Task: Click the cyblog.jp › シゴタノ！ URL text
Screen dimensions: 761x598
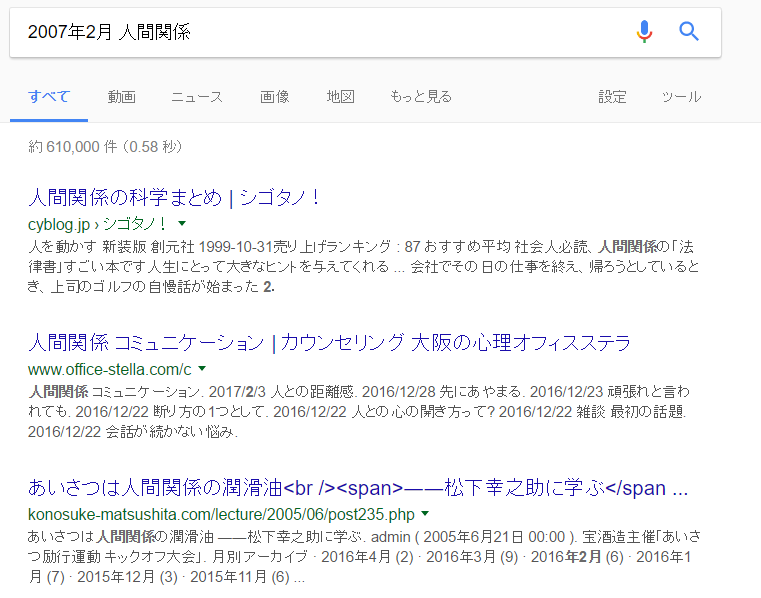Action: coord(97,224)
